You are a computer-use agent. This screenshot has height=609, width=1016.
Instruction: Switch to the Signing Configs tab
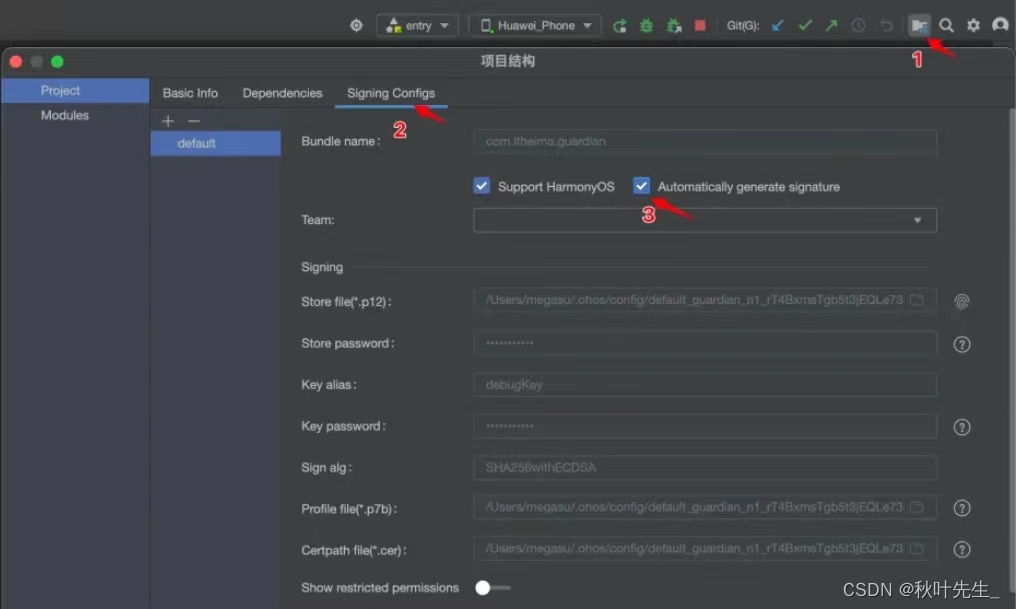(391, 93)
